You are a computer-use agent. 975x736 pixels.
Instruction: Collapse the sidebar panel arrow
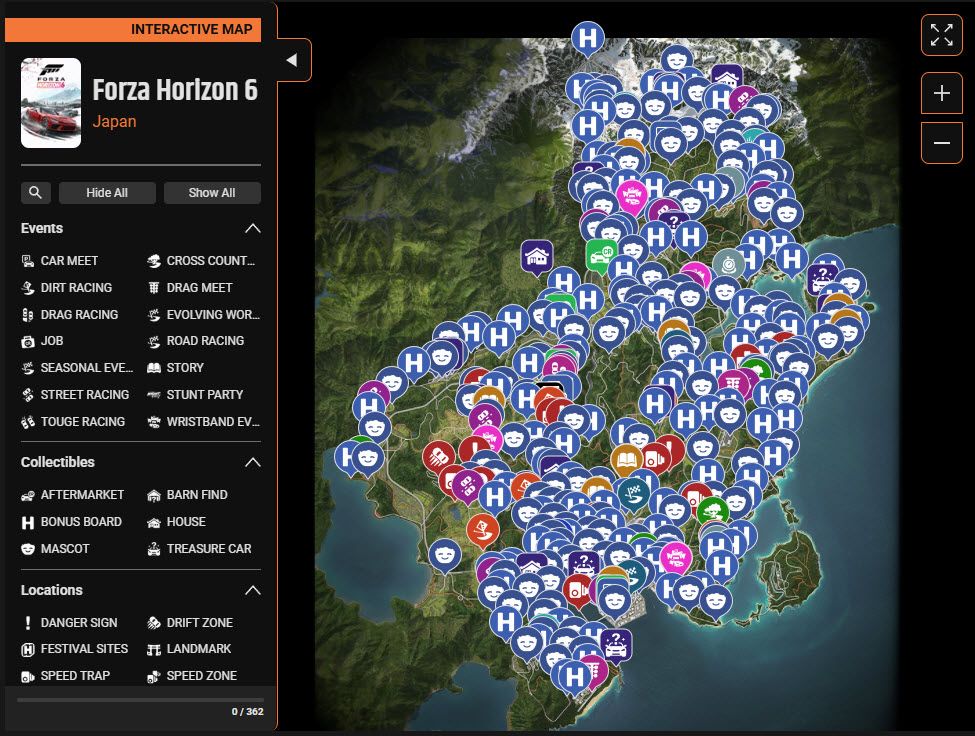click(292, 60)
